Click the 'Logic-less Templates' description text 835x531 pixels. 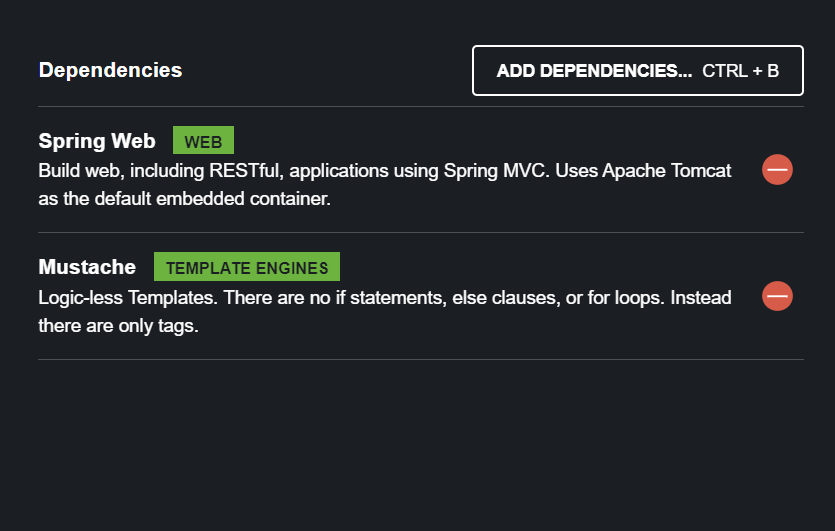[128, 297]
